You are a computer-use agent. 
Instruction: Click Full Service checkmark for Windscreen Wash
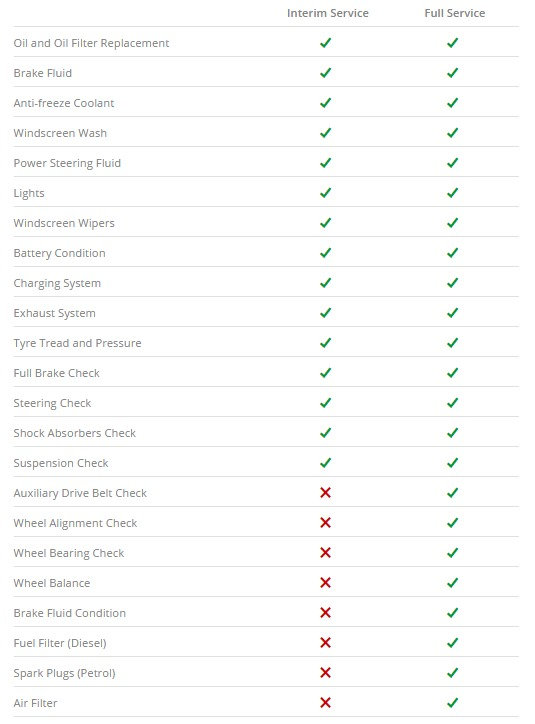pyautogui.click(x=452, y=133)
